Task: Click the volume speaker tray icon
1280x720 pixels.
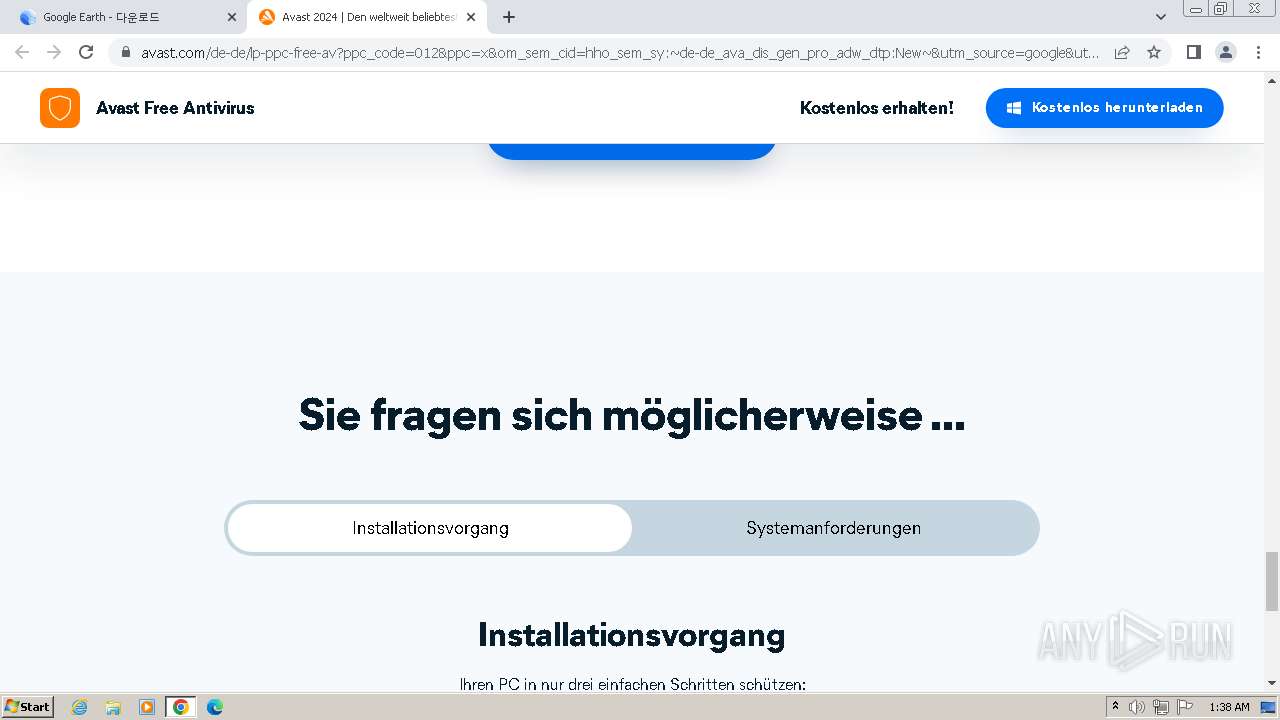Action: pos(1137,707)
